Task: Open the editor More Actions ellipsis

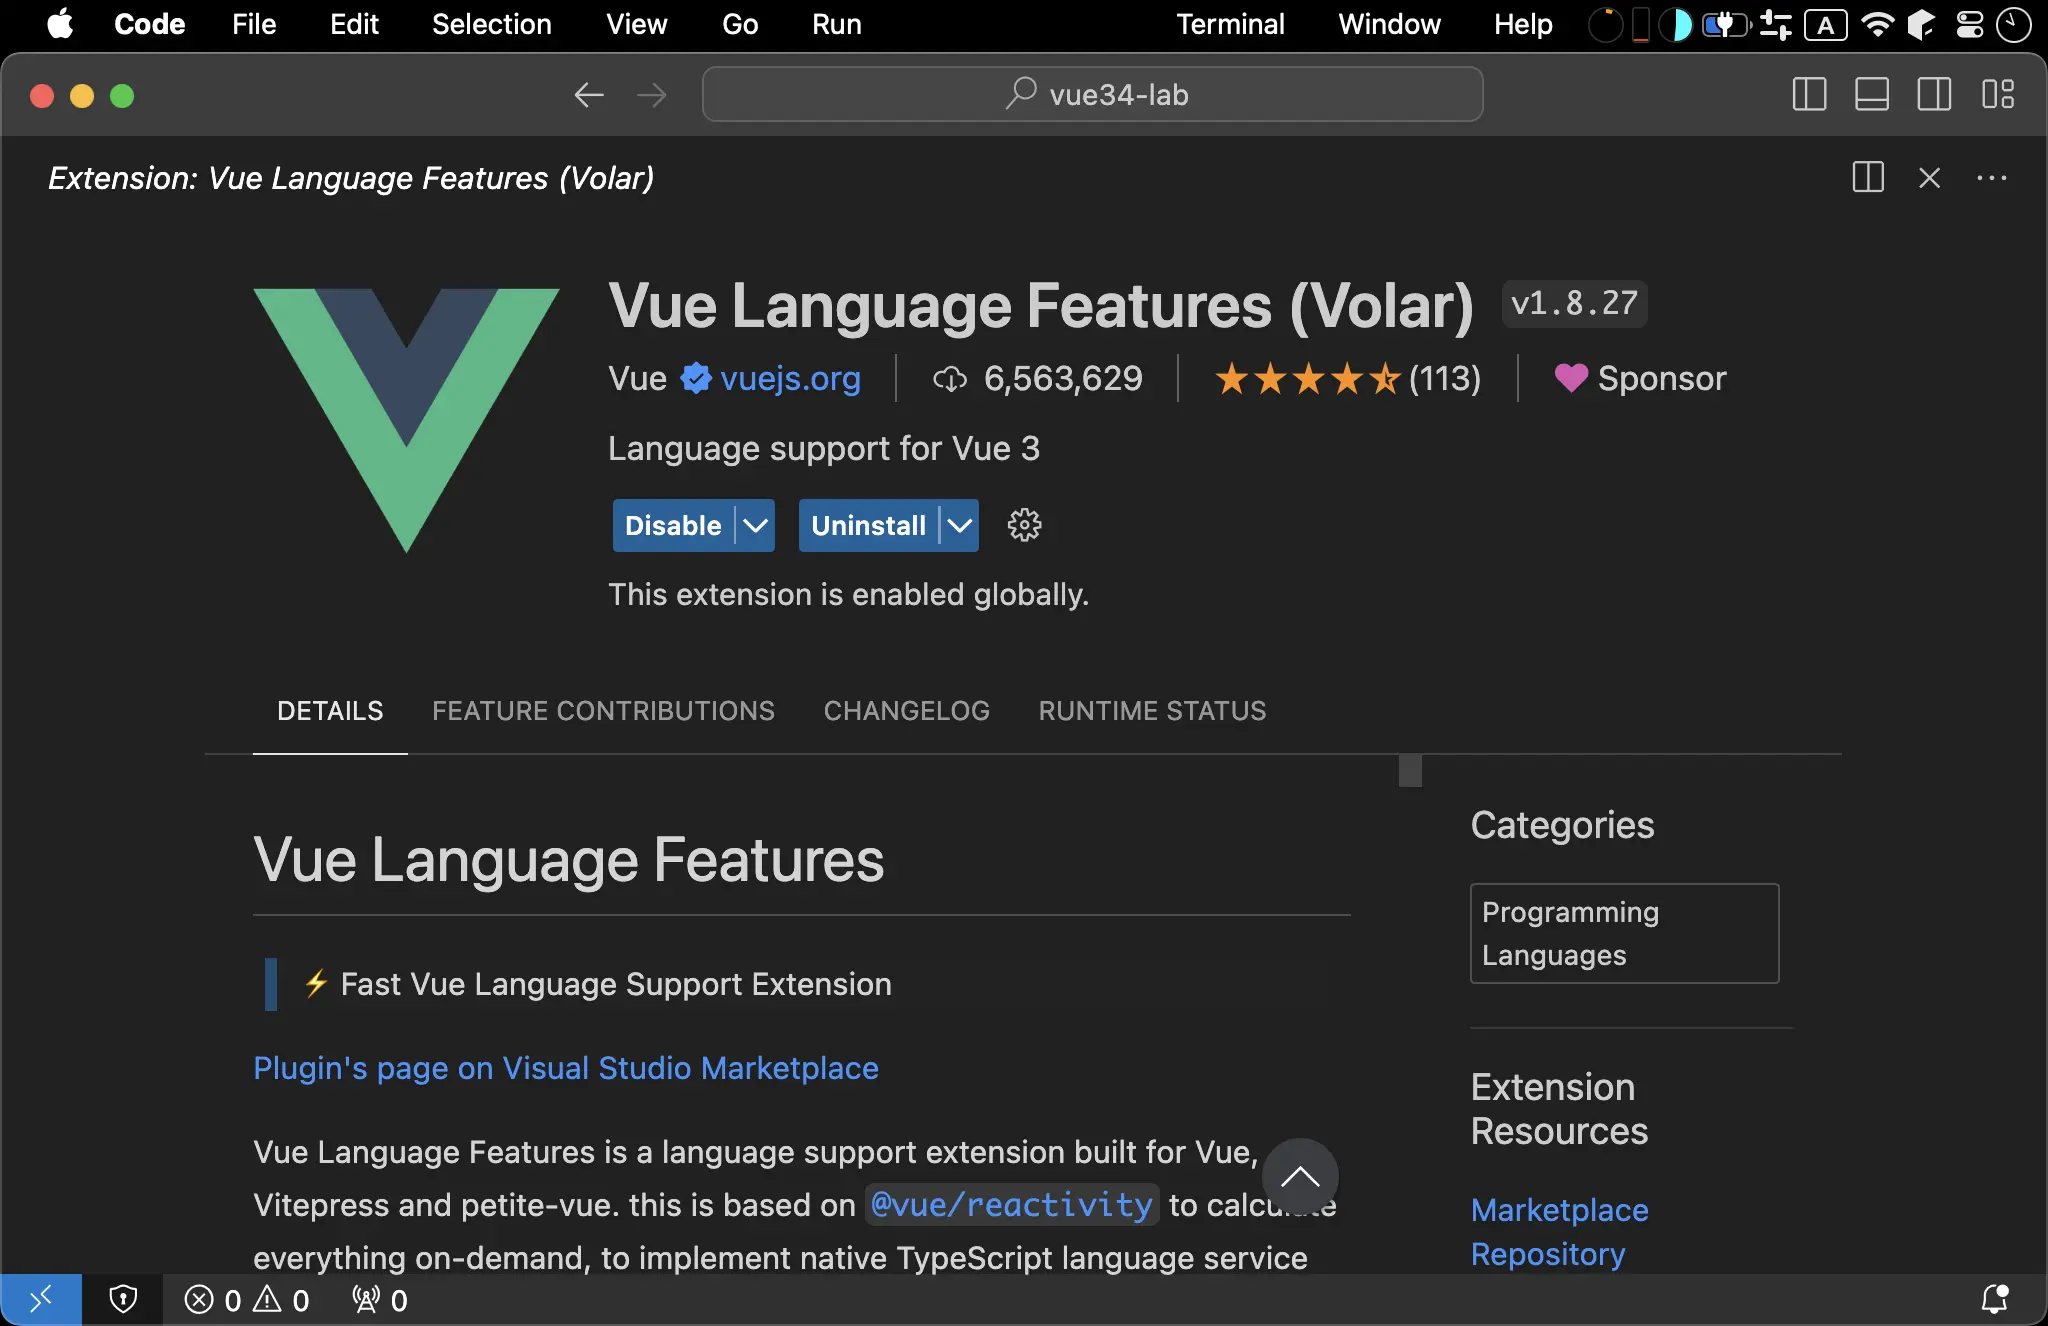Action: [x=1992, y=178]
